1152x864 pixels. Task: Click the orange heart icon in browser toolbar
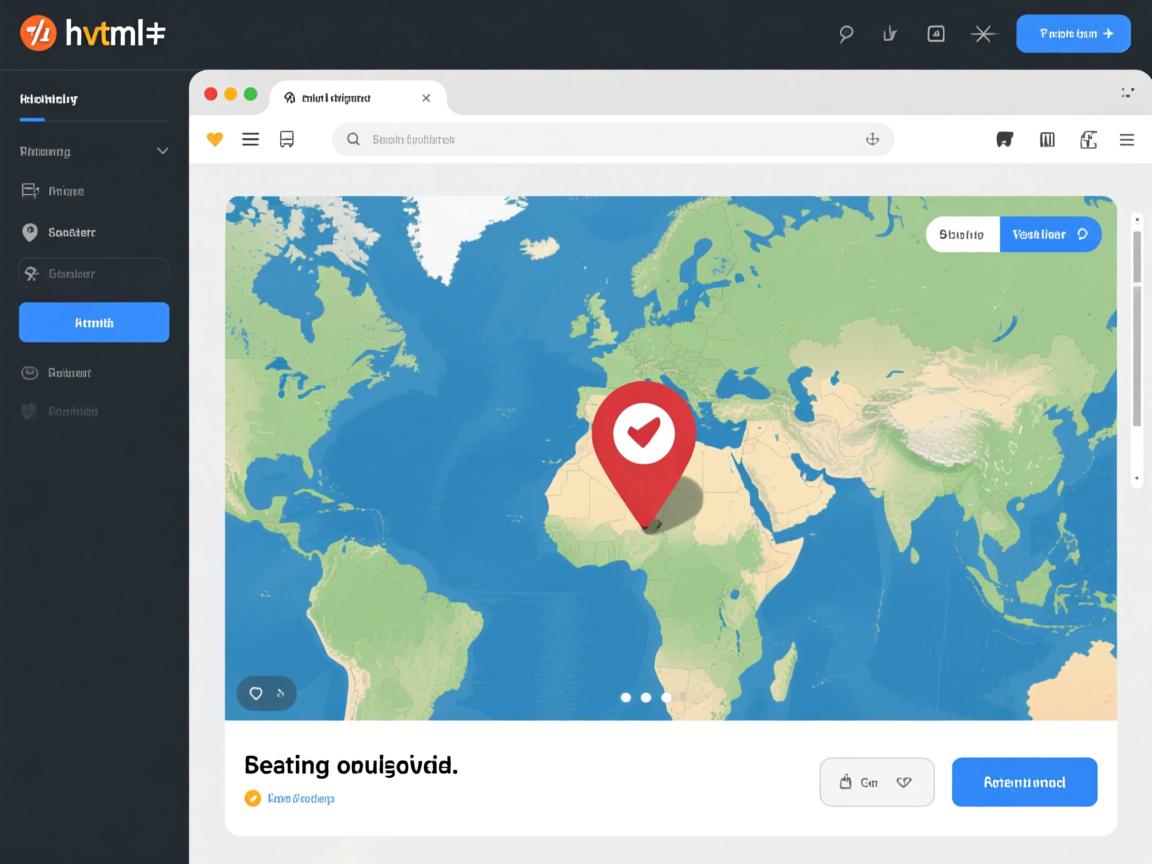pos(215,140)
